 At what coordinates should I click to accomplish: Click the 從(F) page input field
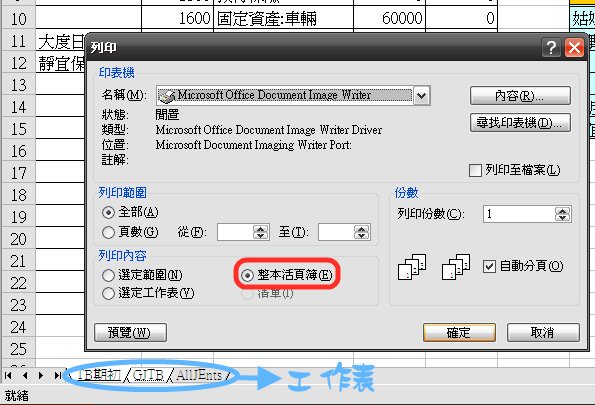click(x=235, y=232)
